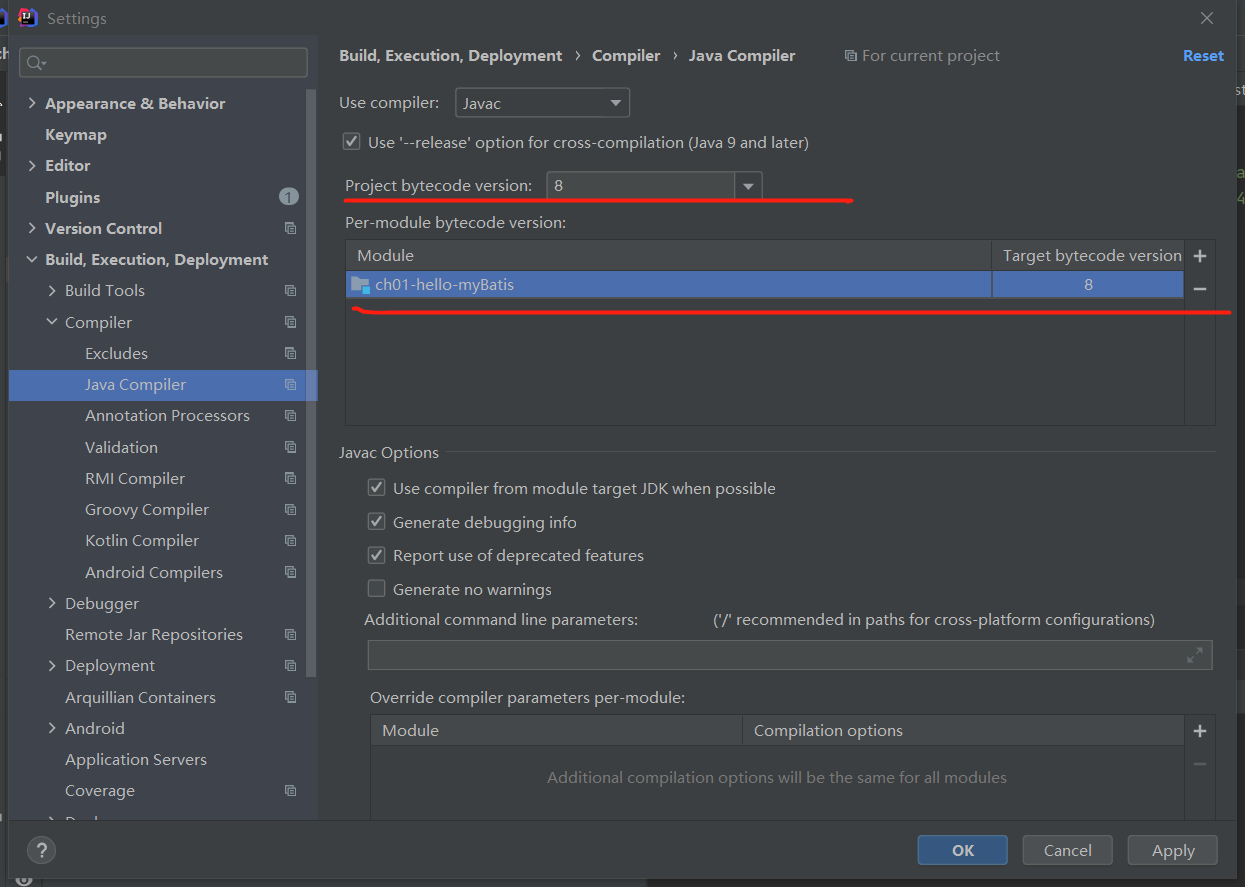Image resolution: width=1245 pixels, height=887 pixels.
Task: Click the project-level icon next to RMI Compiler
Action: (290, 478)
